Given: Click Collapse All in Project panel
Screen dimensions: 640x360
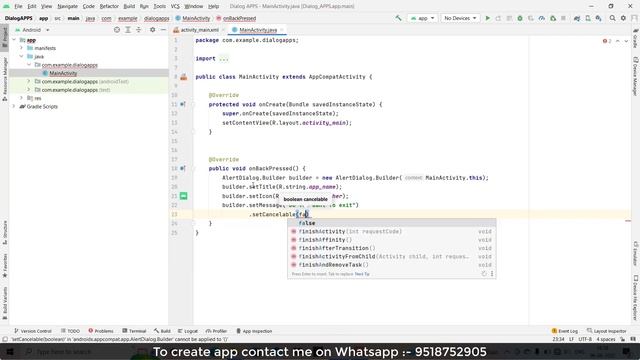Looking at the screenshot, I should (x=138, y=30).
